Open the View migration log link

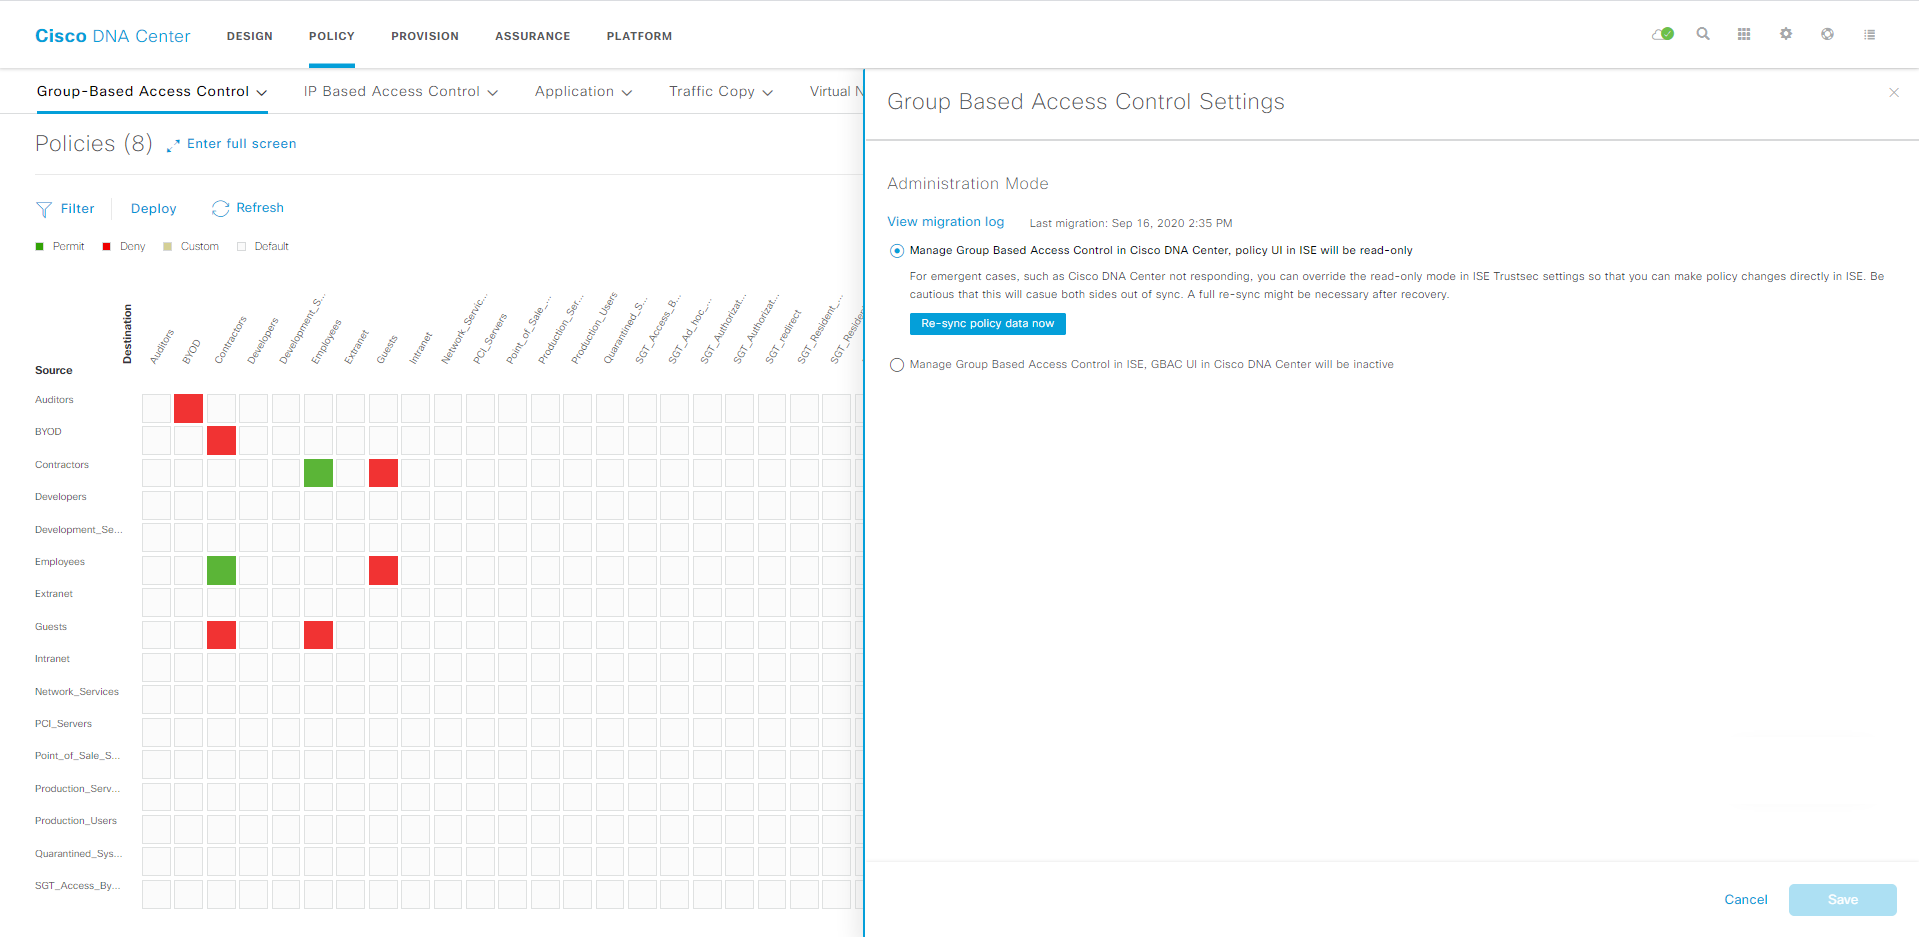[945, 221]
